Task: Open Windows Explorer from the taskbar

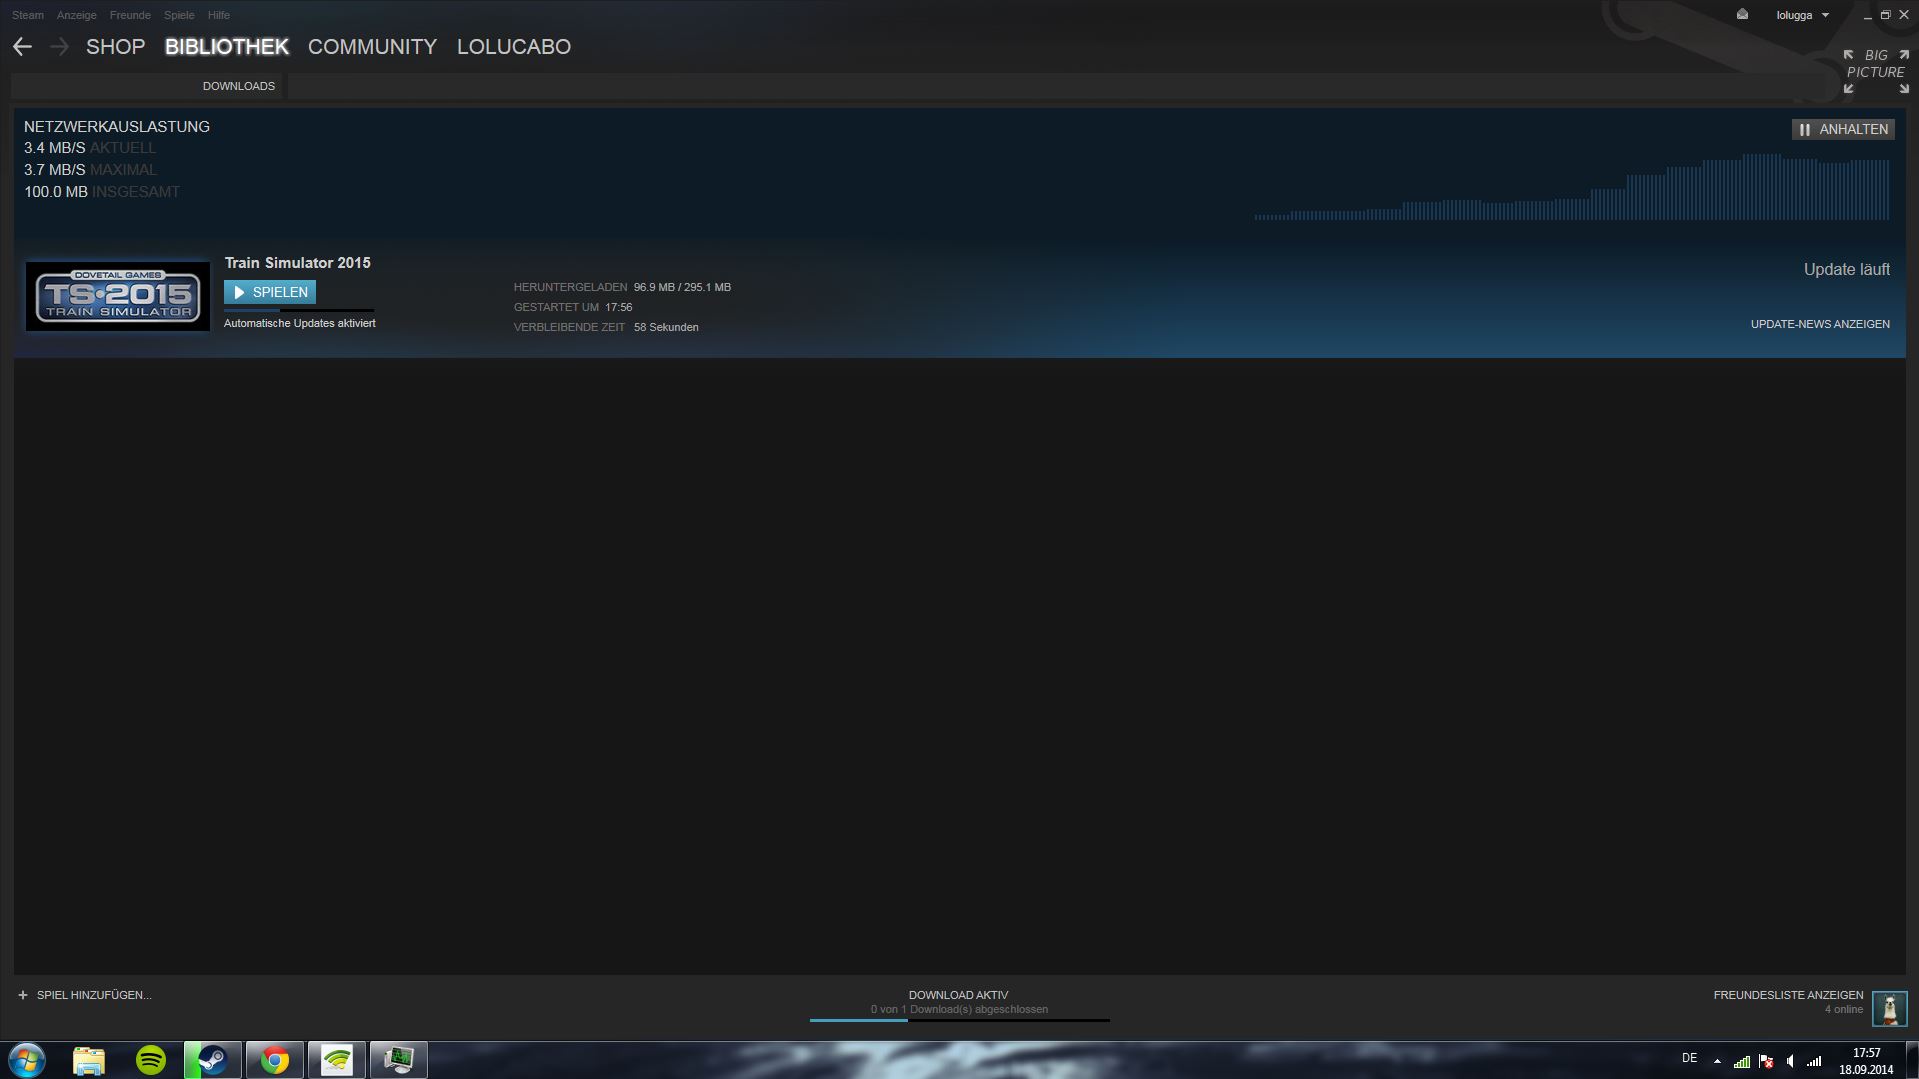Action: 89,1060
